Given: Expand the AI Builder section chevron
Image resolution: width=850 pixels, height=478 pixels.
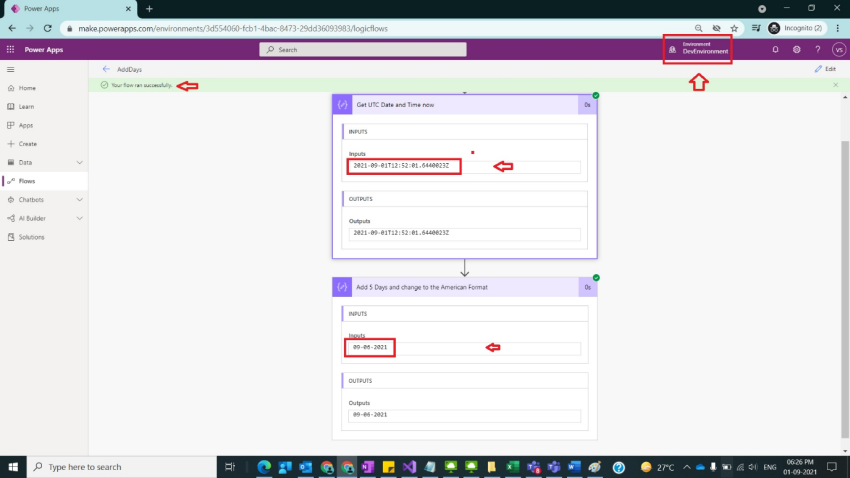Looking at the screenshot, I should coord(80,218).
